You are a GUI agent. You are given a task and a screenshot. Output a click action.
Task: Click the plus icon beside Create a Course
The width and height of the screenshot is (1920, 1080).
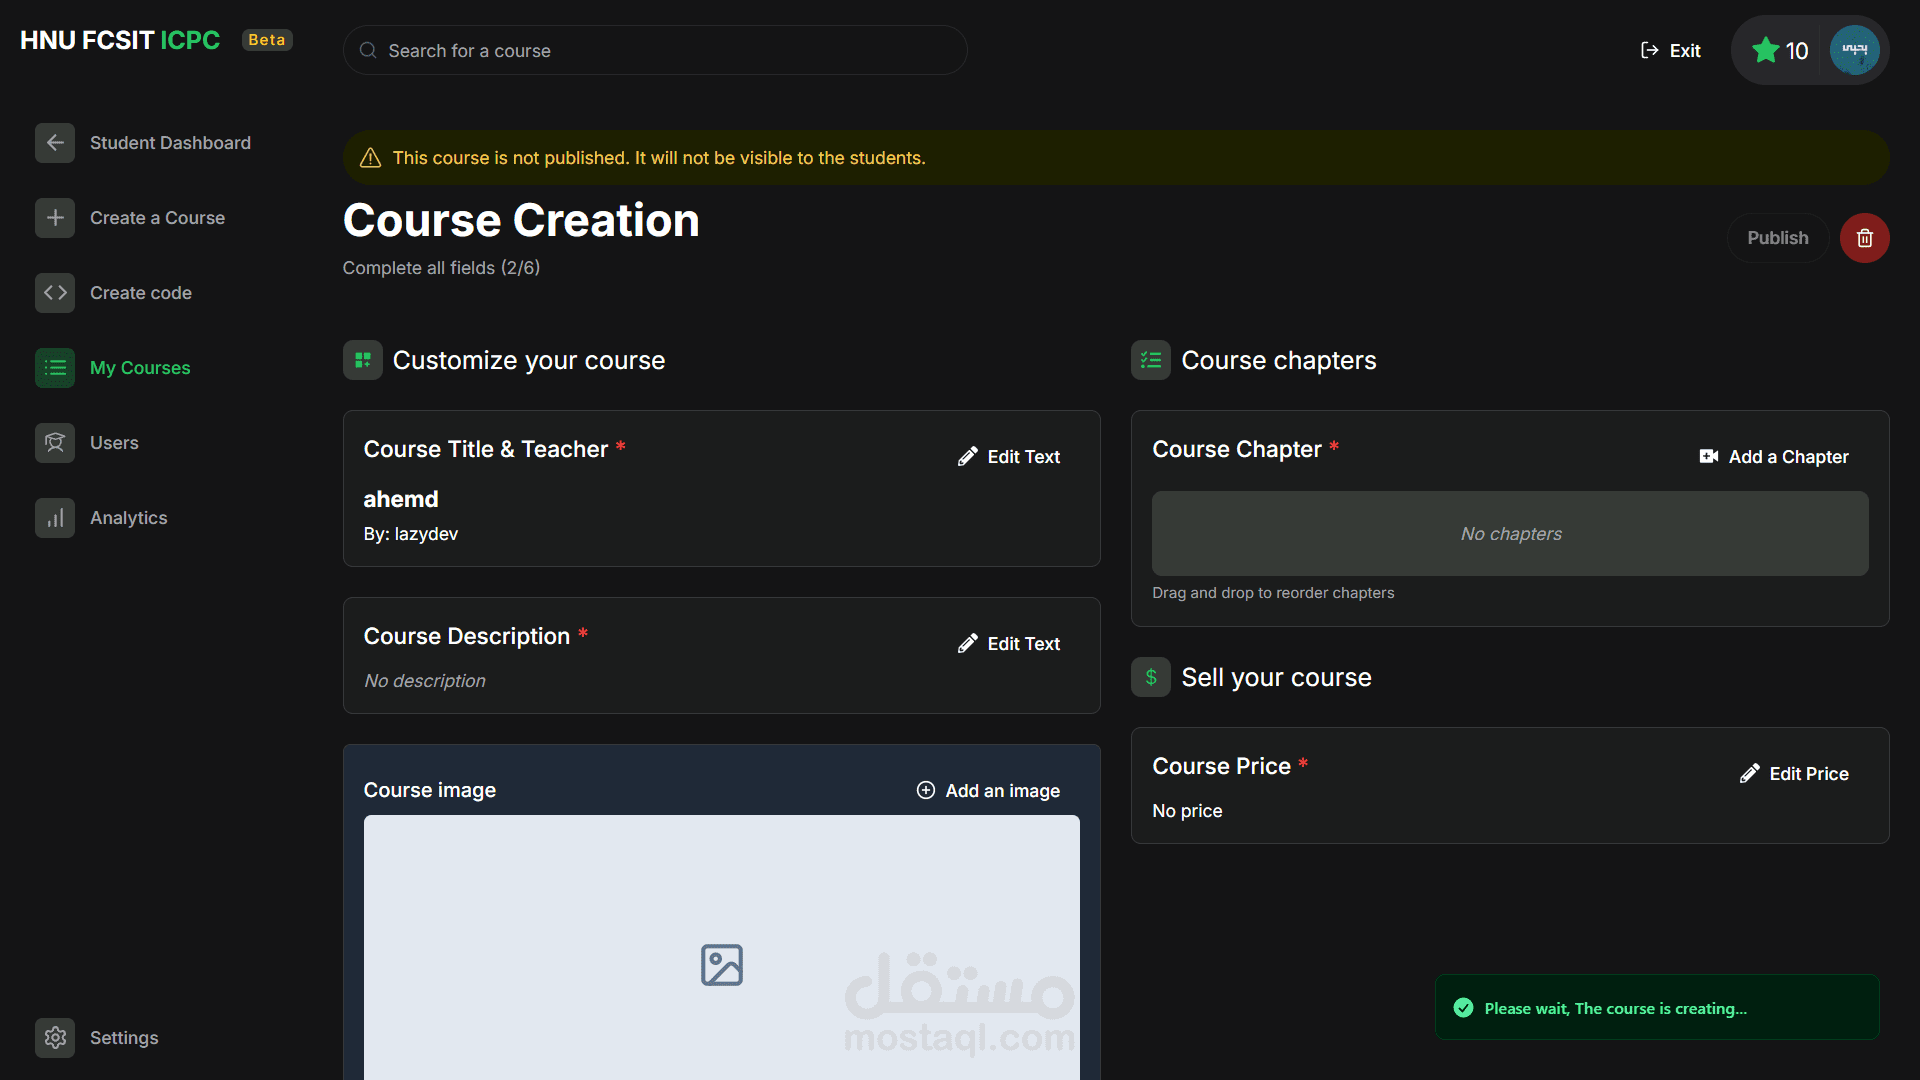point(55,218)
